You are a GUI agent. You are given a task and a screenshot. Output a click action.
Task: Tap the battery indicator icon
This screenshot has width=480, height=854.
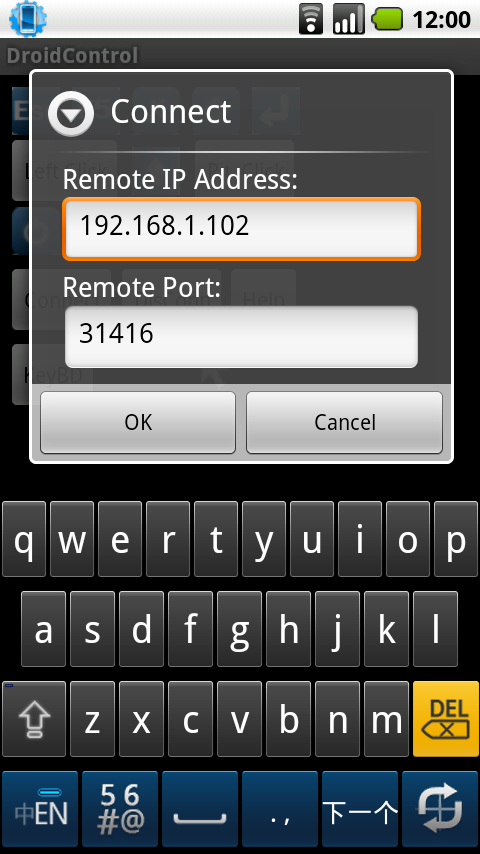point(387,20)
